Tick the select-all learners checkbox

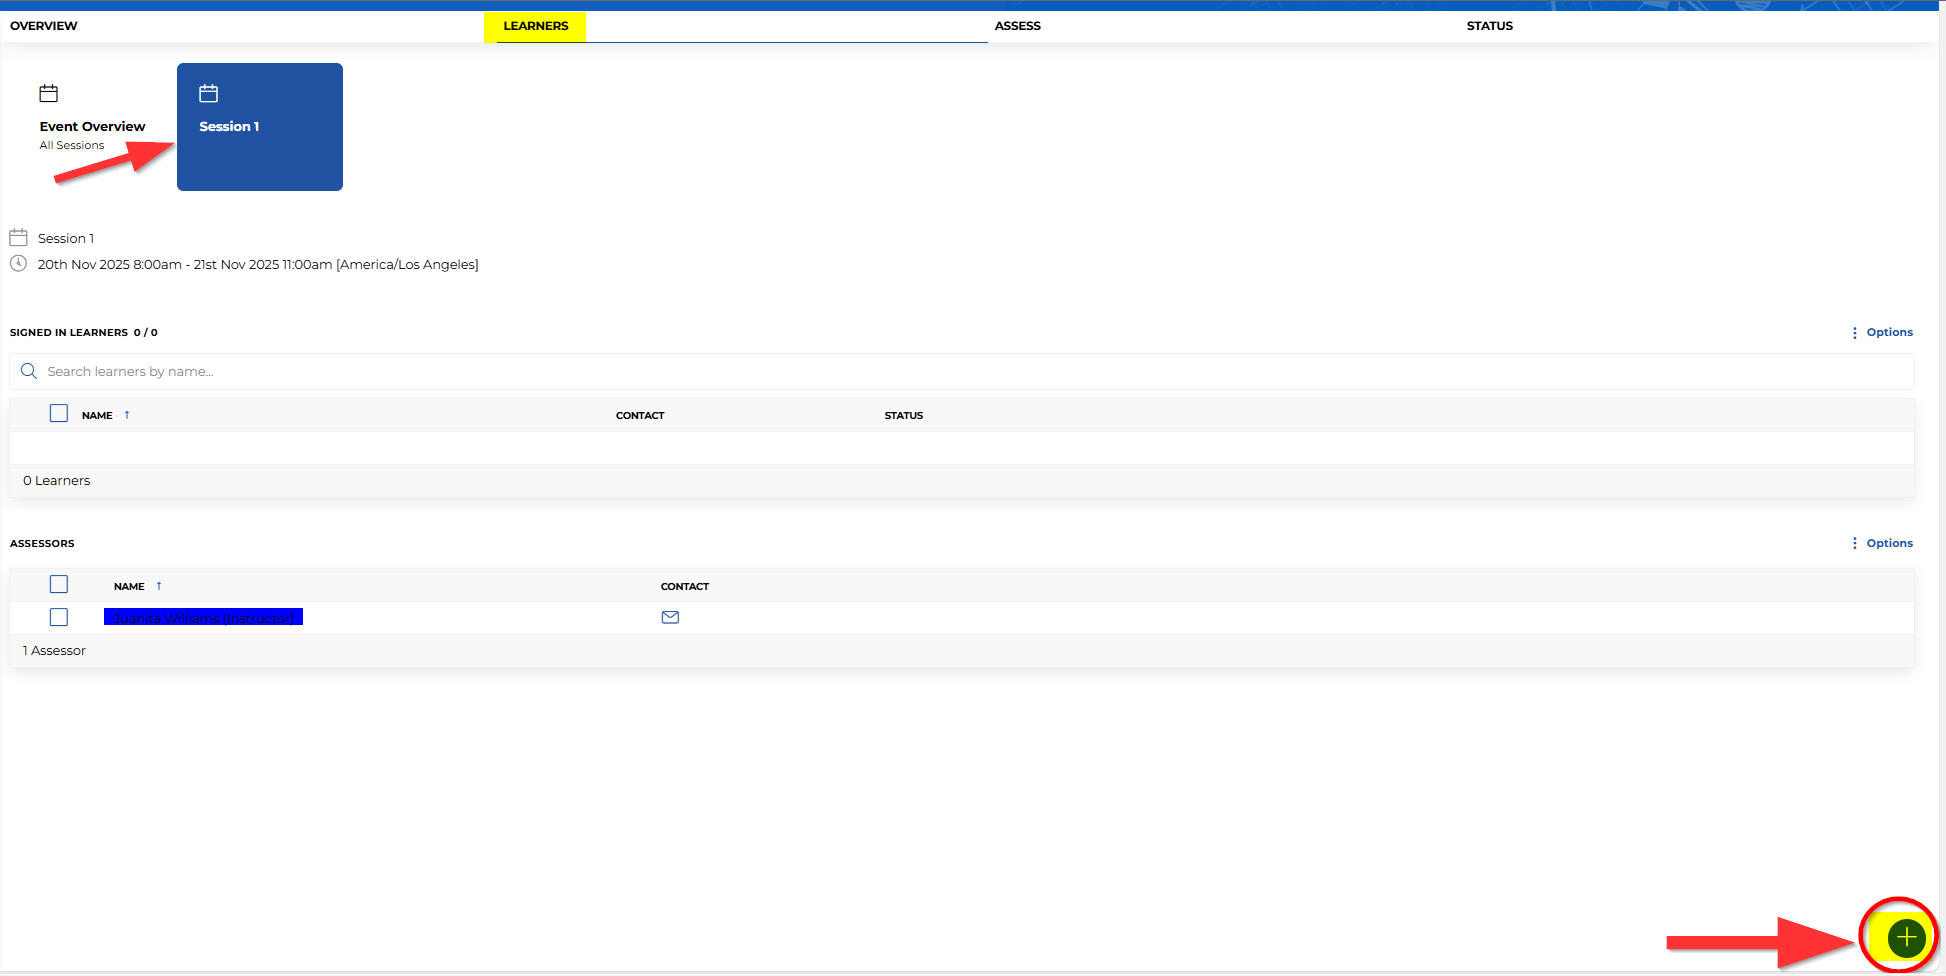coord(59,413)
